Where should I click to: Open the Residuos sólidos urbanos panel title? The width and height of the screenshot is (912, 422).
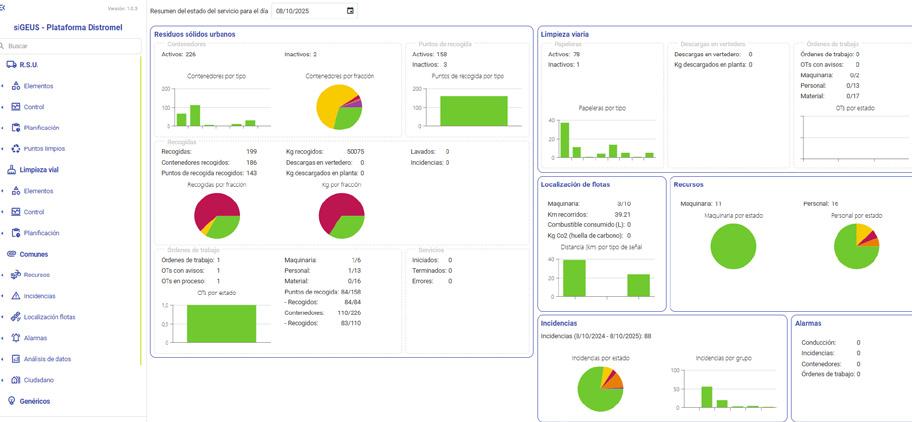point(194,34)
